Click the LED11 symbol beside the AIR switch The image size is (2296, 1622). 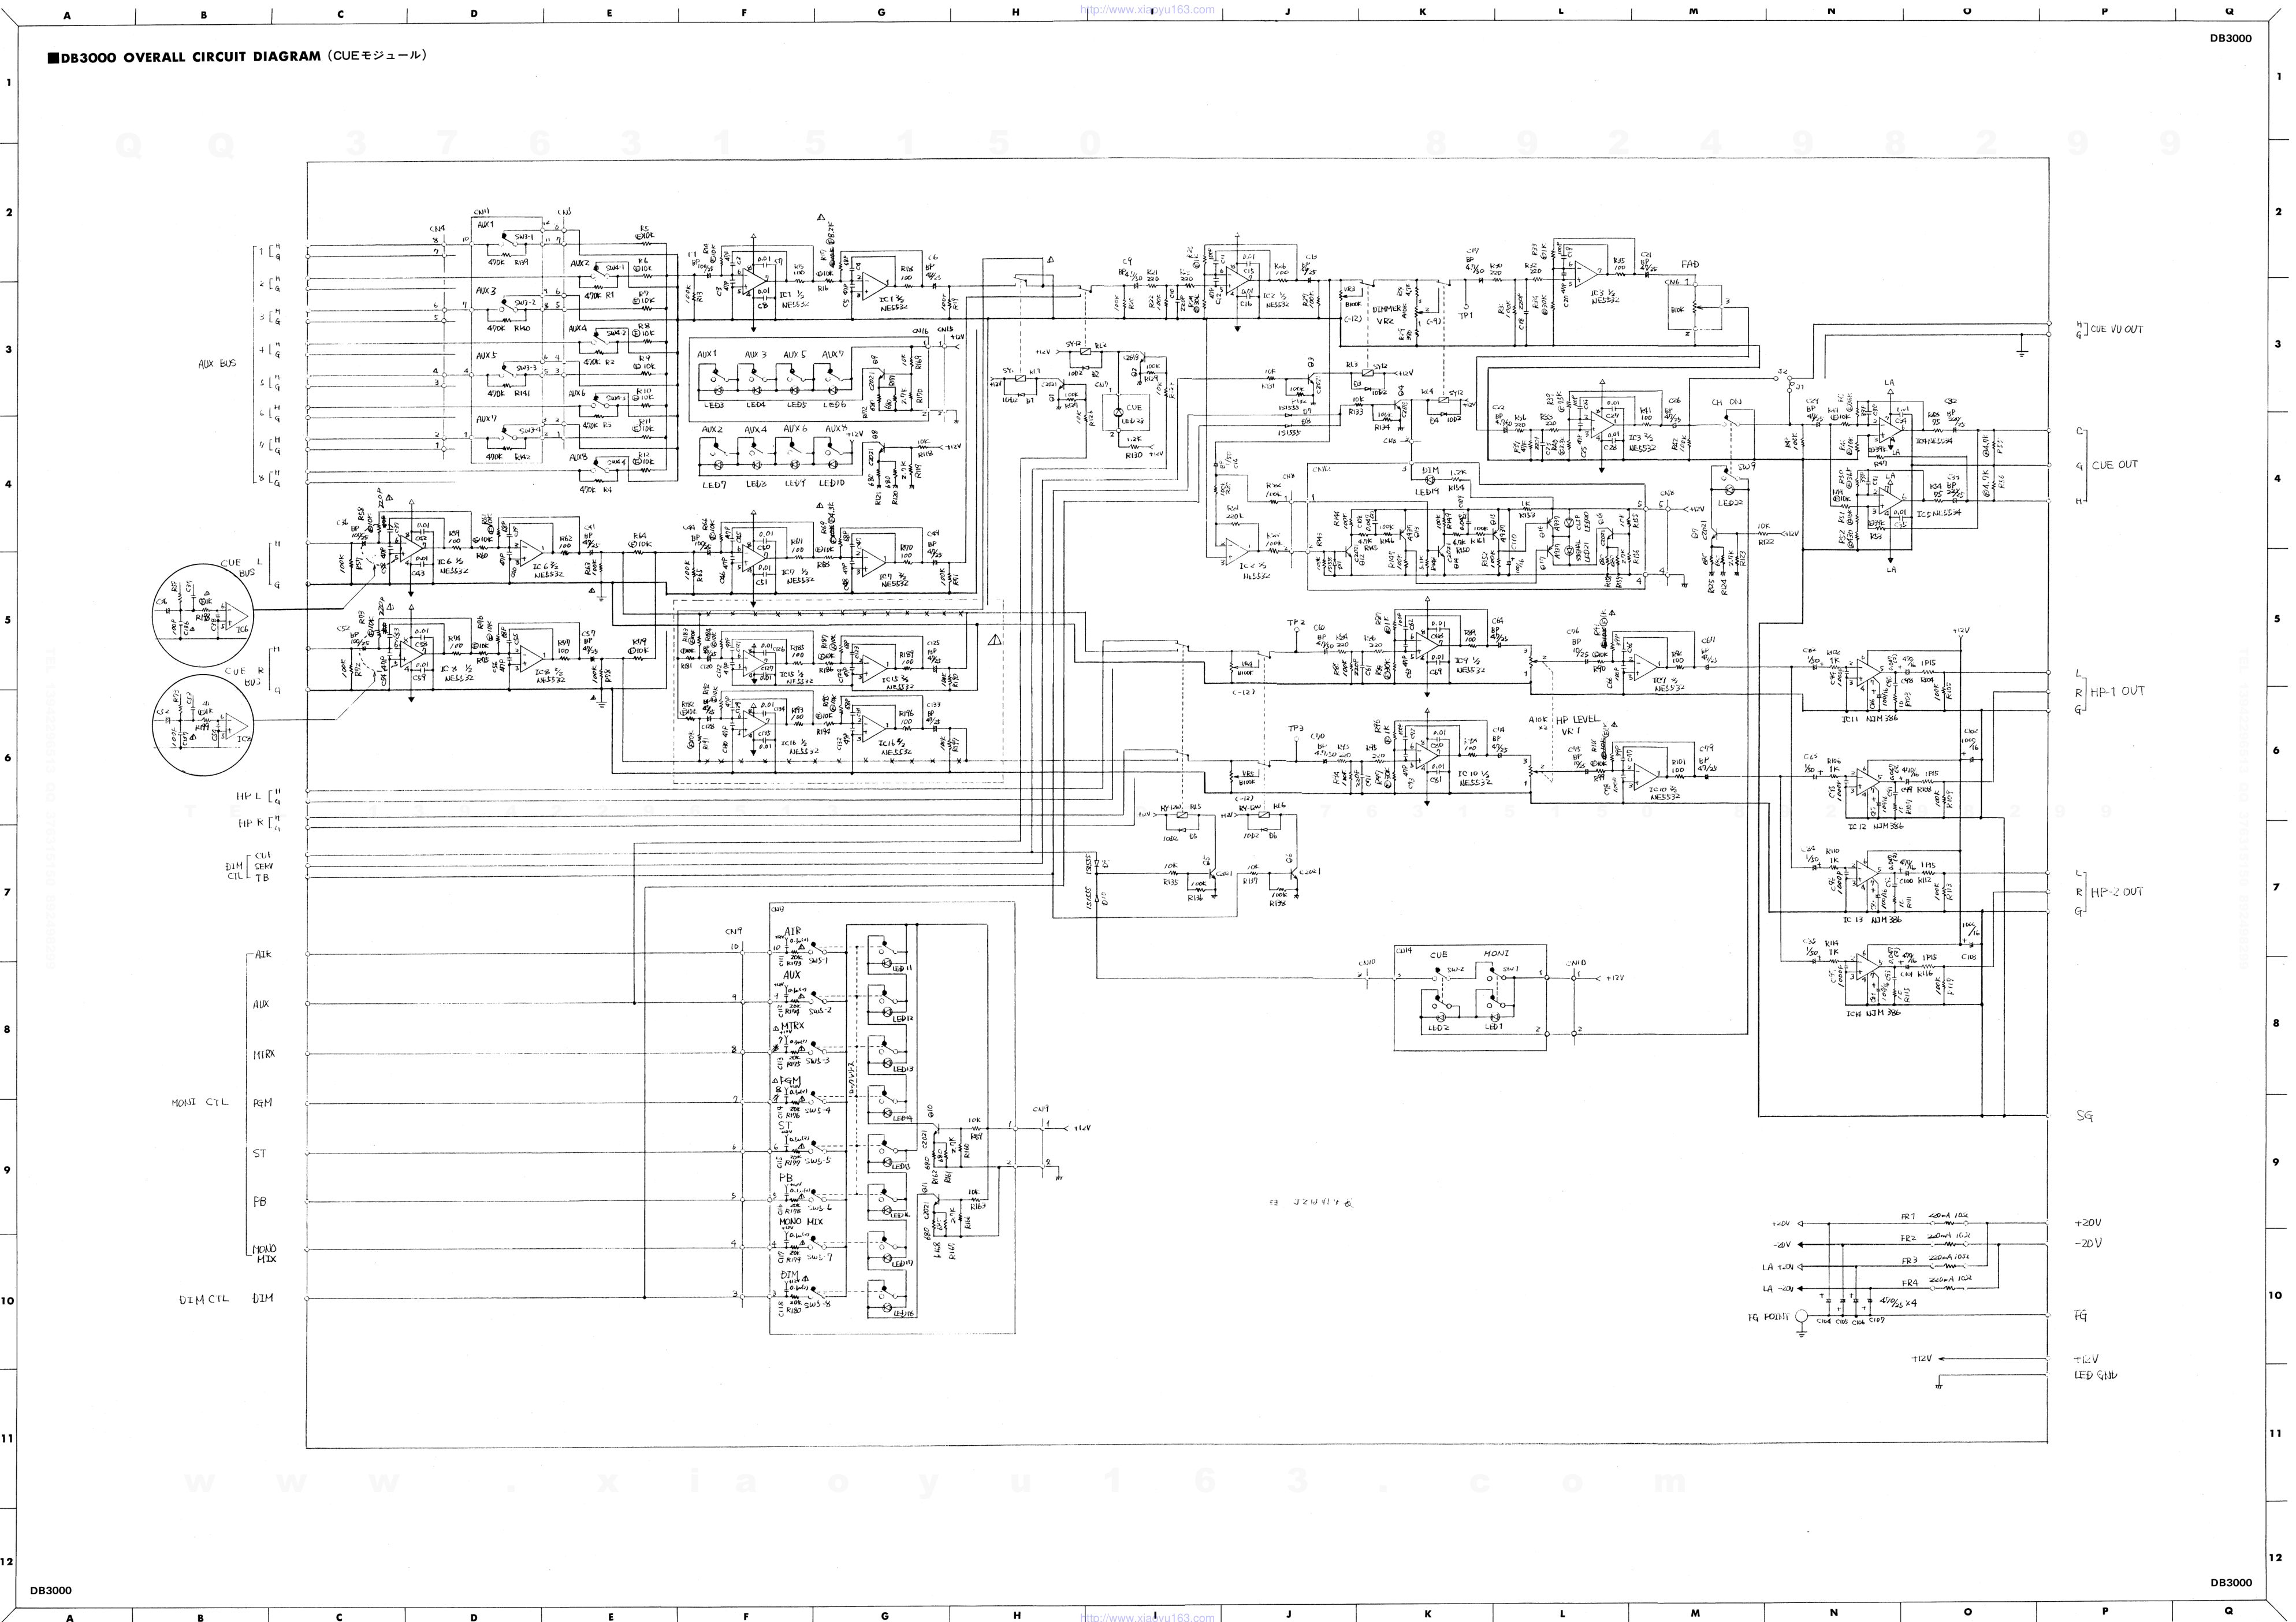click(x=887, y=964)
